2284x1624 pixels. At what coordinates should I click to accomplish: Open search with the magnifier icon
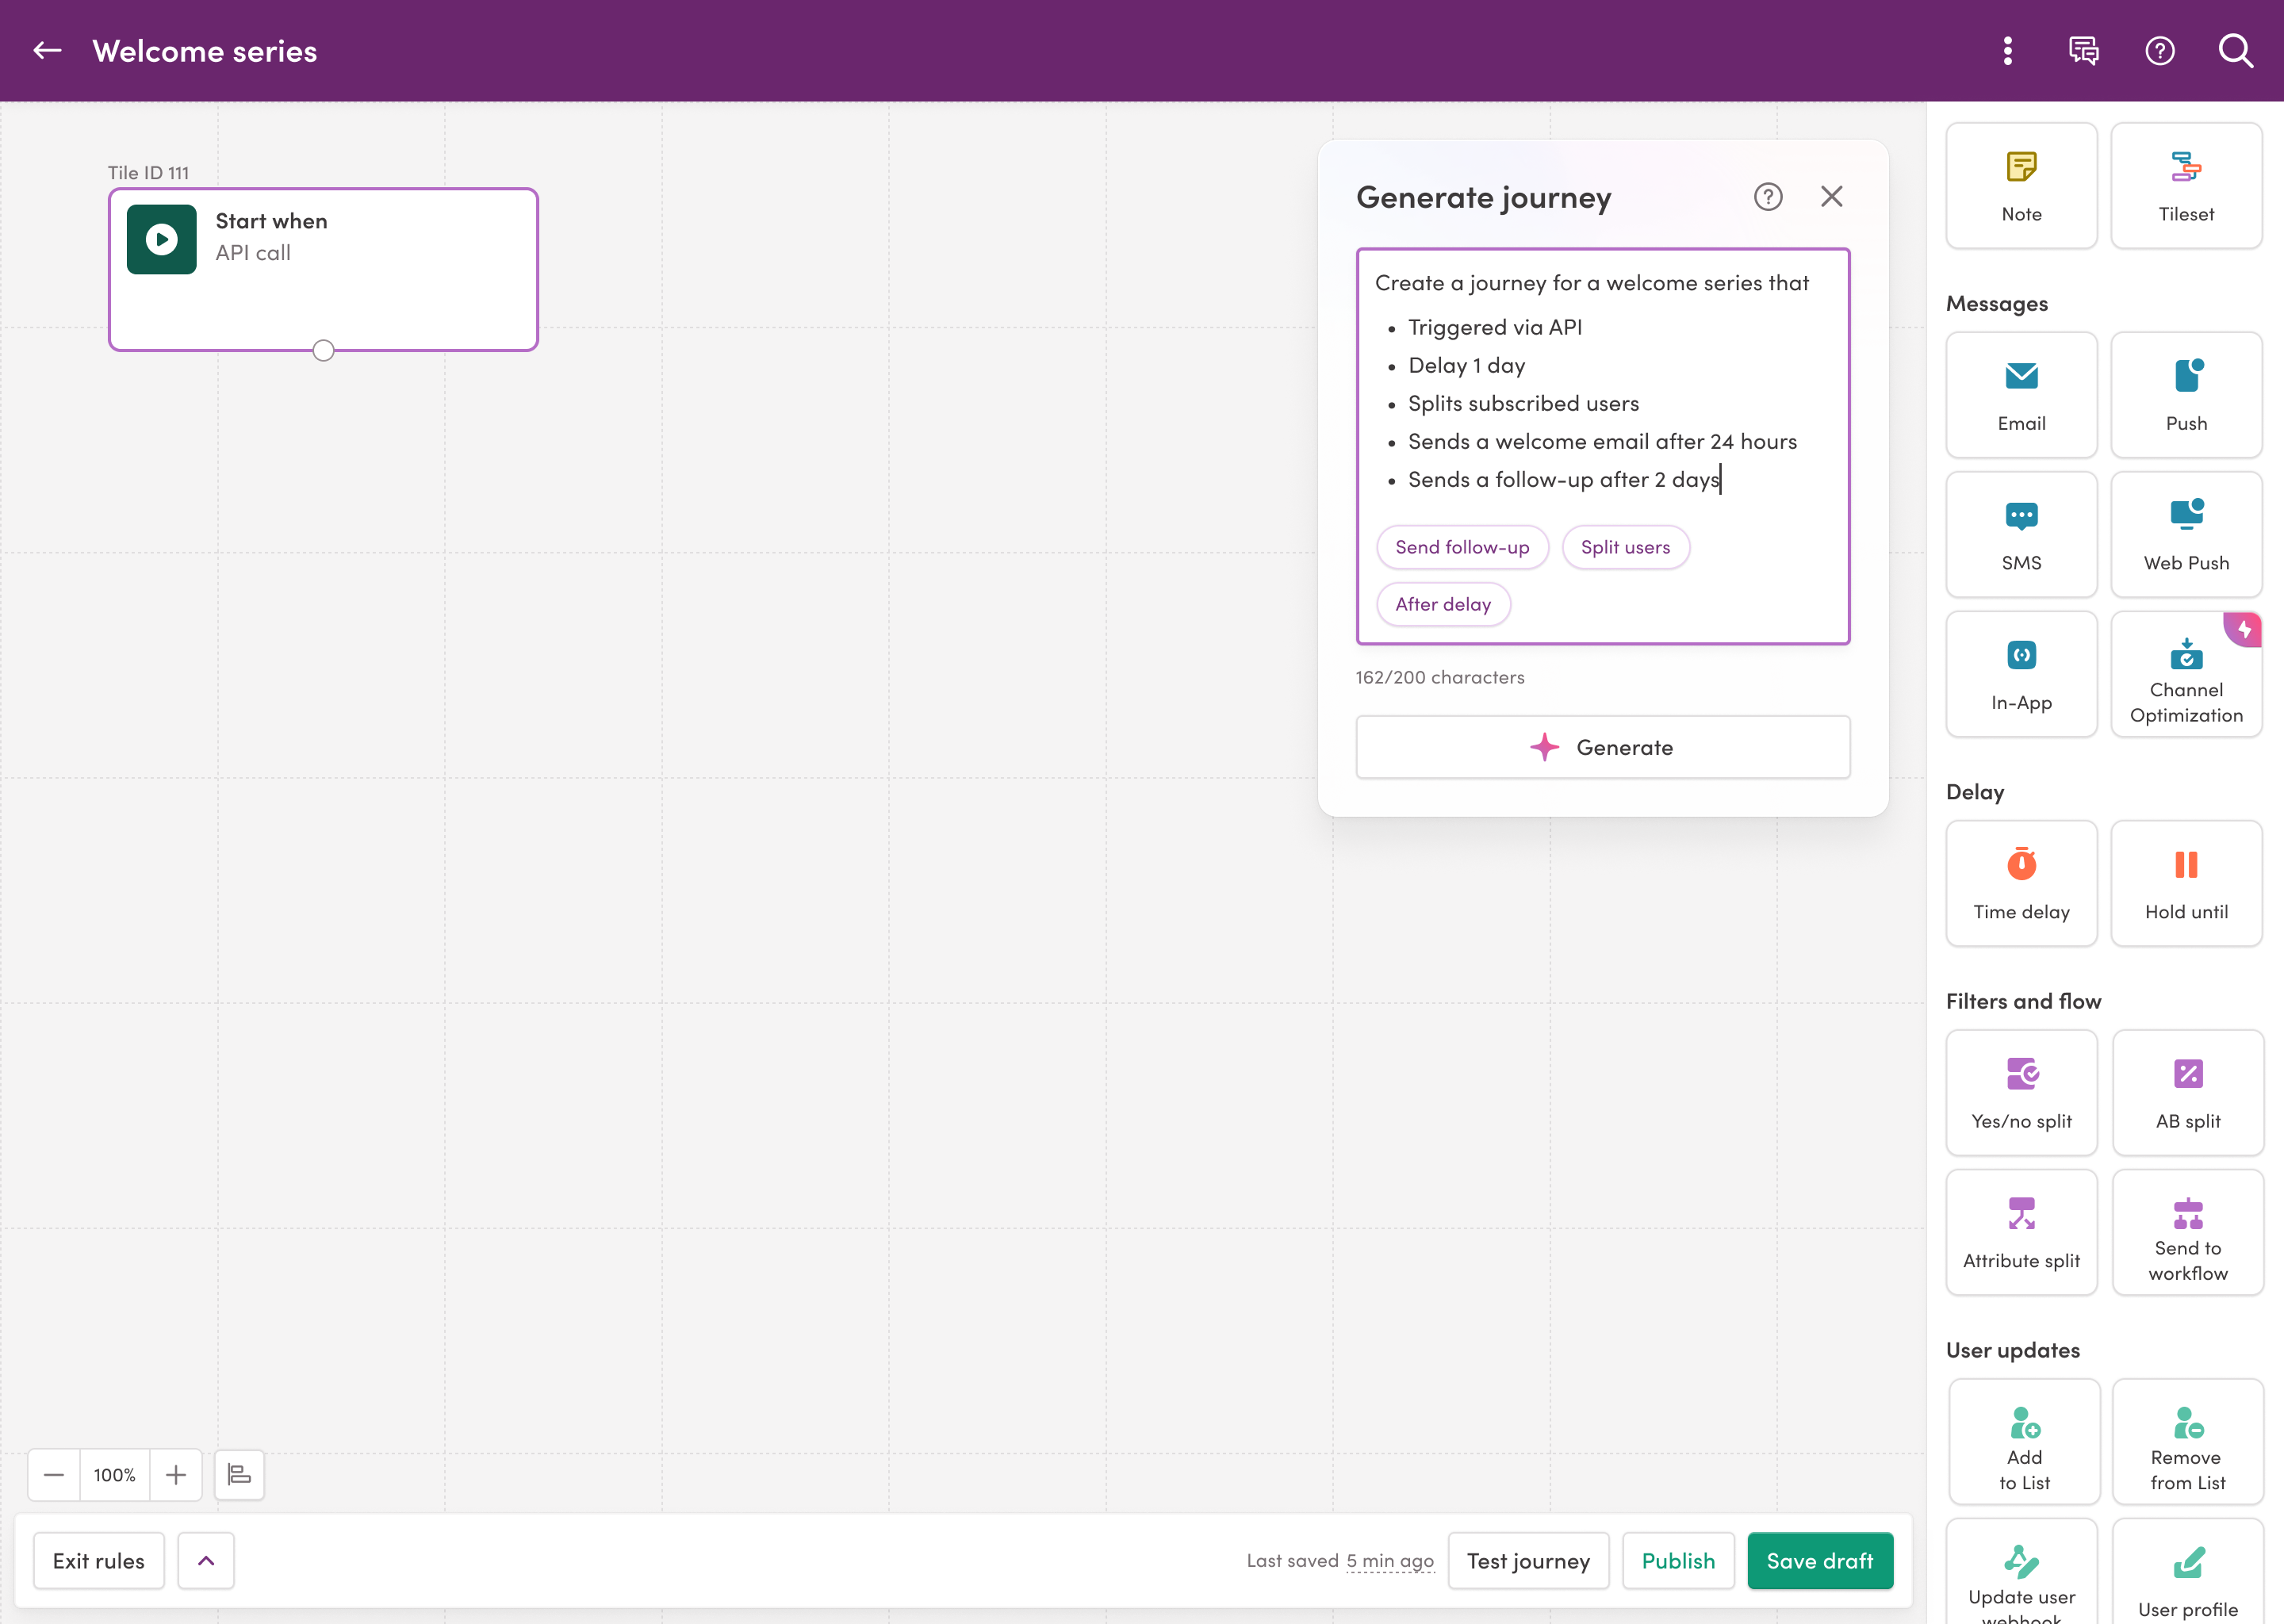[x=2236, y=51]
